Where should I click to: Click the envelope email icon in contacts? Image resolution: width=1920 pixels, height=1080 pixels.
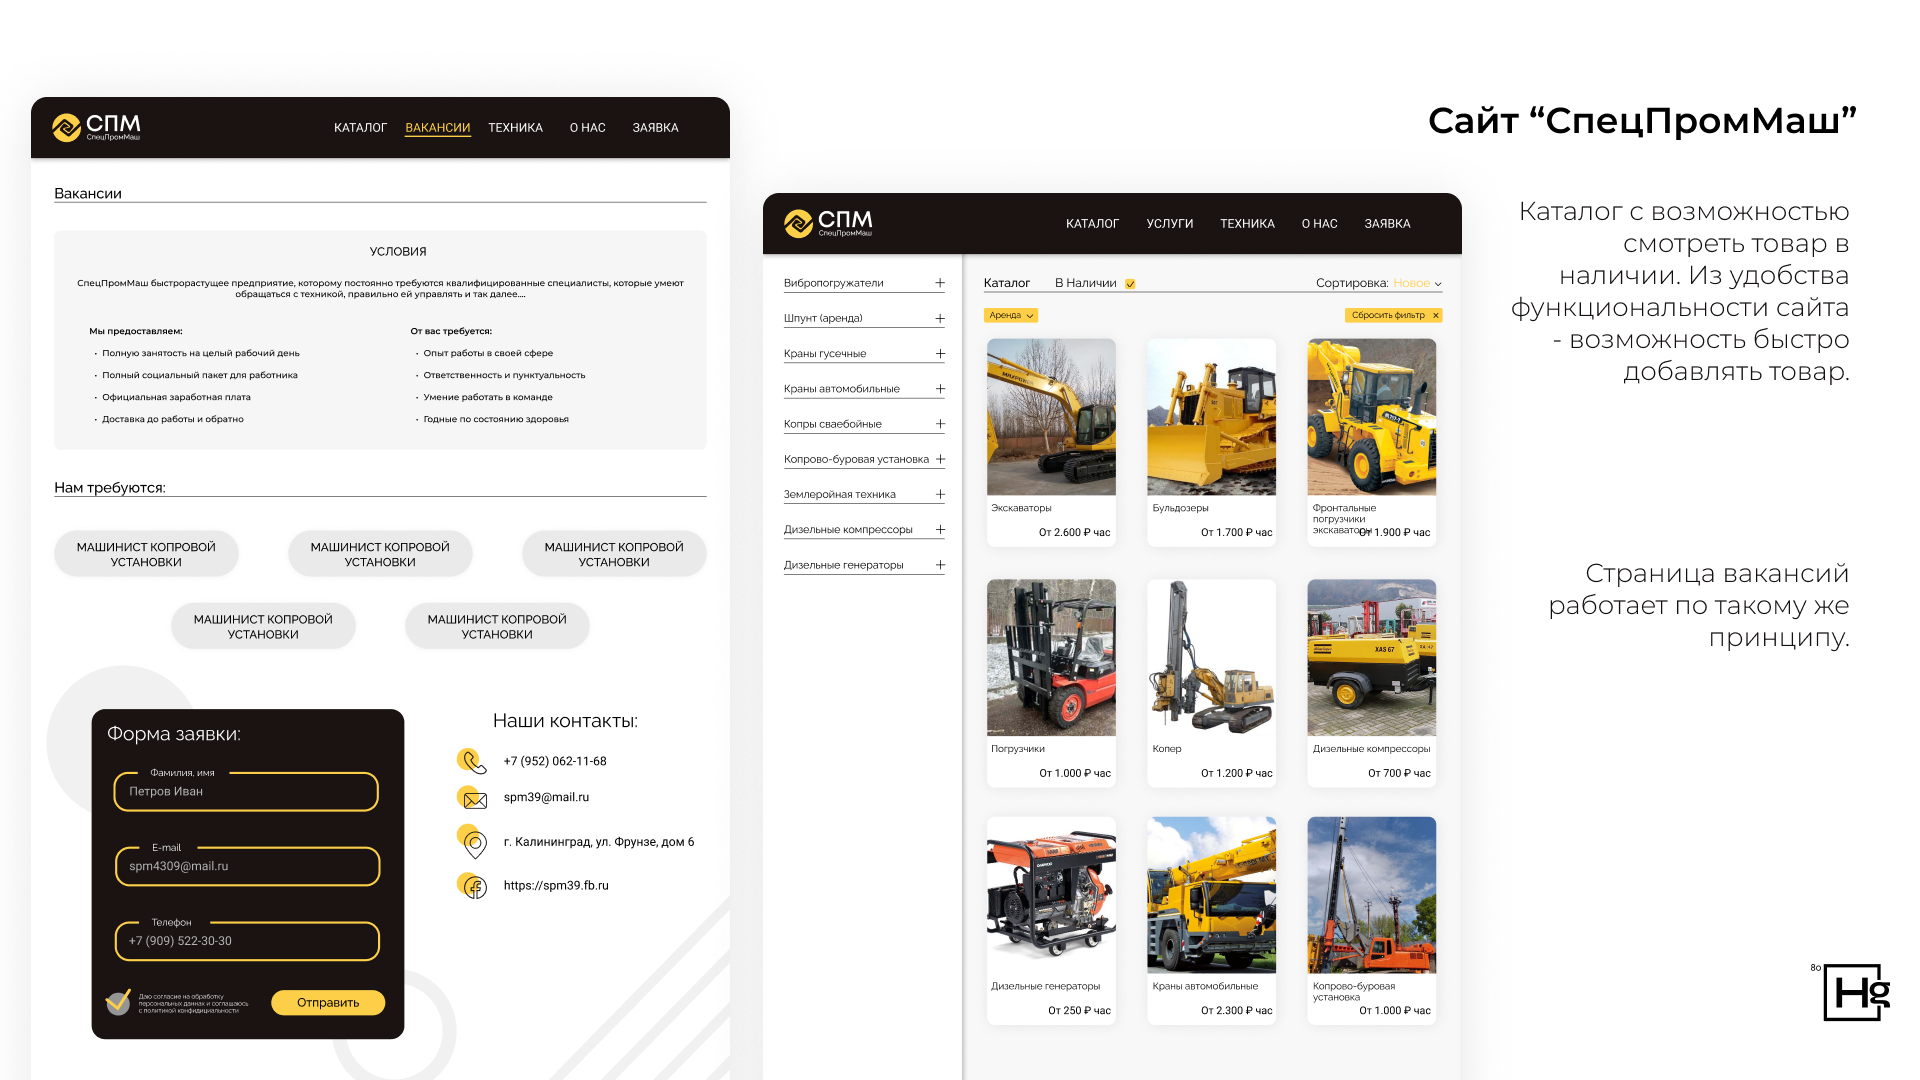pyautogui.click(x=472, y=798)
